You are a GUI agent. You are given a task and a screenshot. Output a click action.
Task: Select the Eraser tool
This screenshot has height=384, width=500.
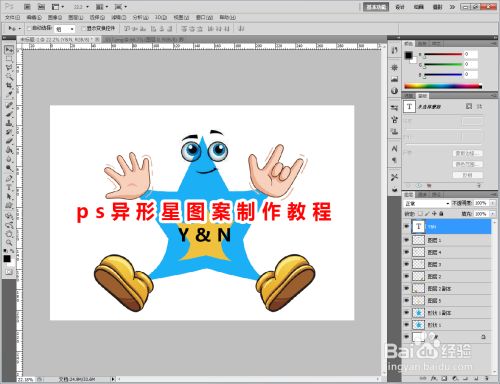pos(9,141)
